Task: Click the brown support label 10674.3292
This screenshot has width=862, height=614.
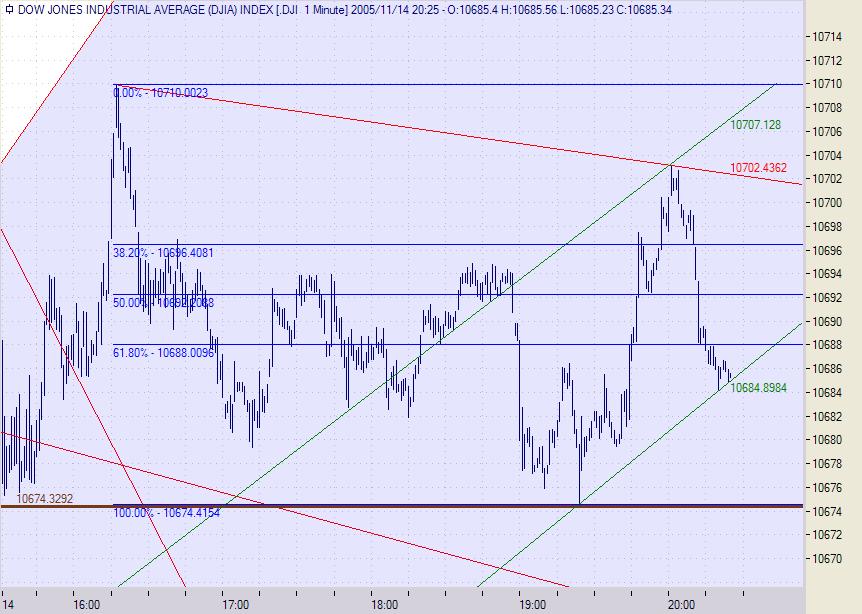Action: 45,499
